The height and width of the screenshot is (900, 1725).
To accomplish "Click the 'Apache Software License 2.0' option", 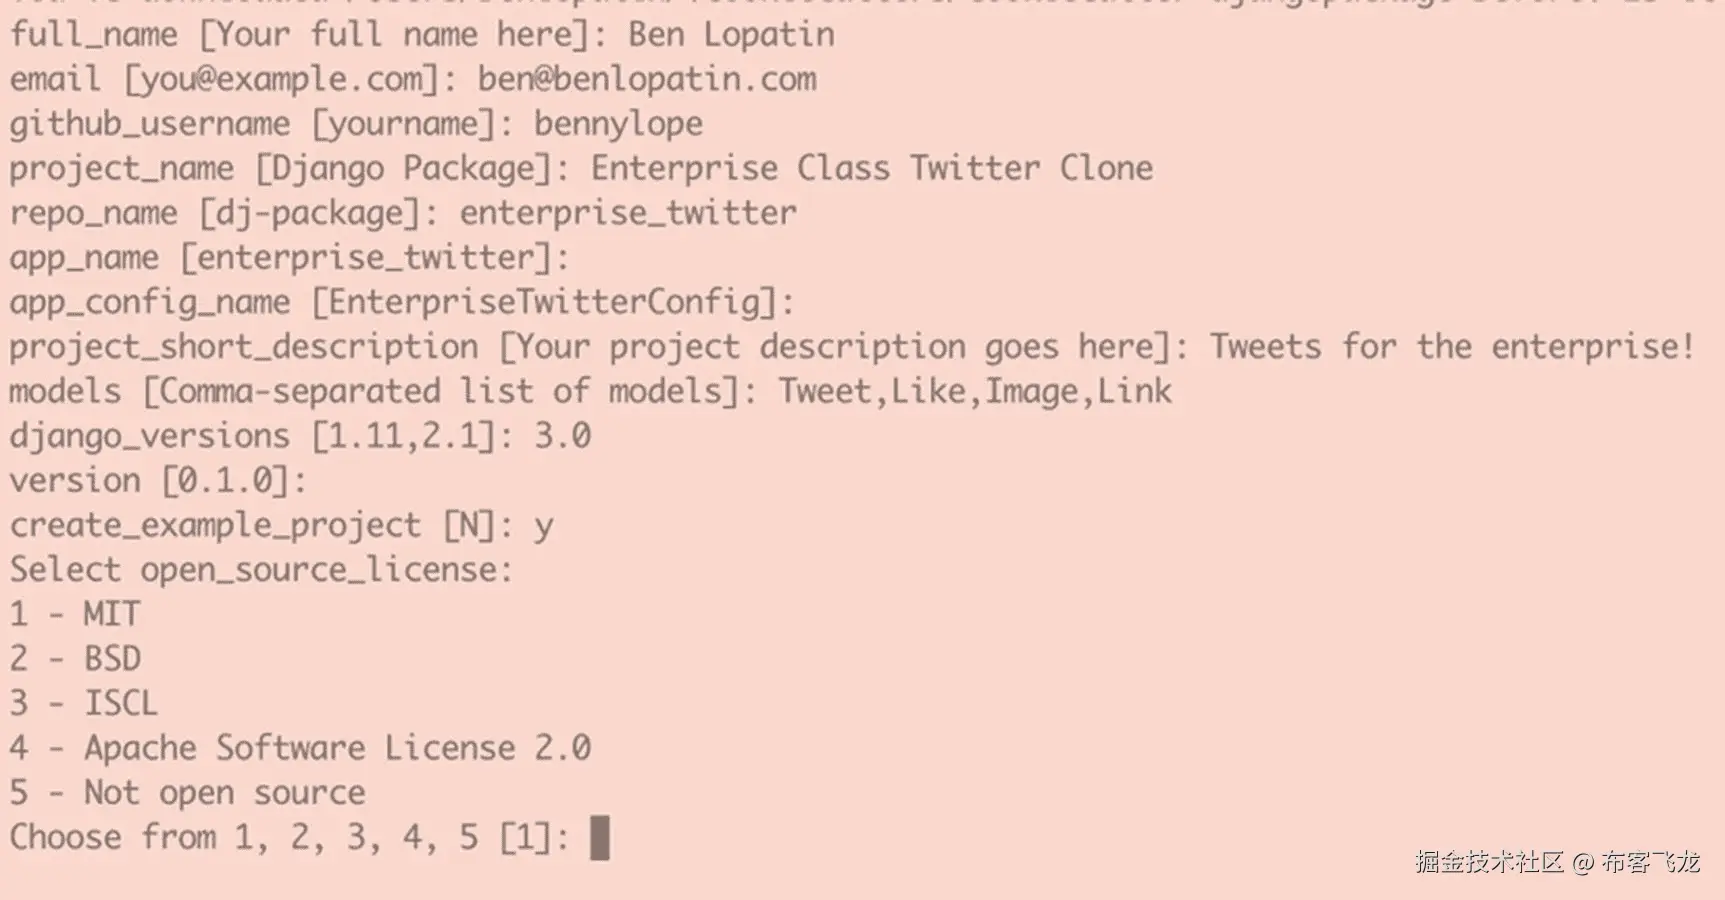I will tap(337, 748).
